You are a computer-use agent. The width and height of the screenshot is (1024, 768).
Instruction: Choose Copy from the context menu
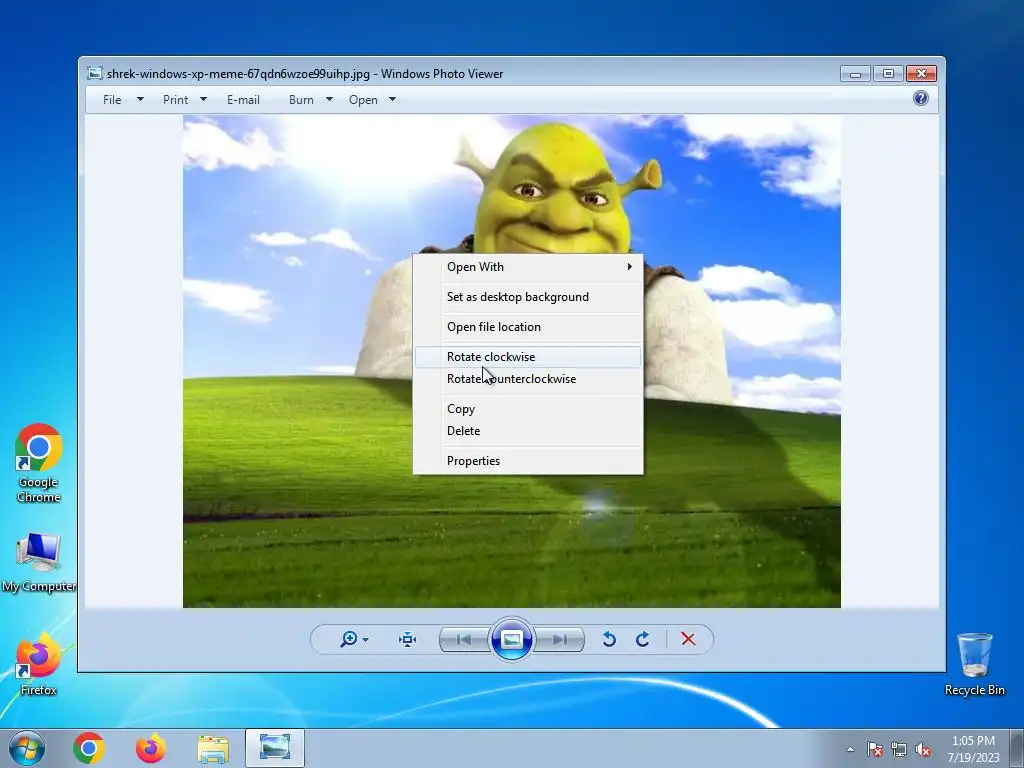pyautogui.click(x=528, y=409)
